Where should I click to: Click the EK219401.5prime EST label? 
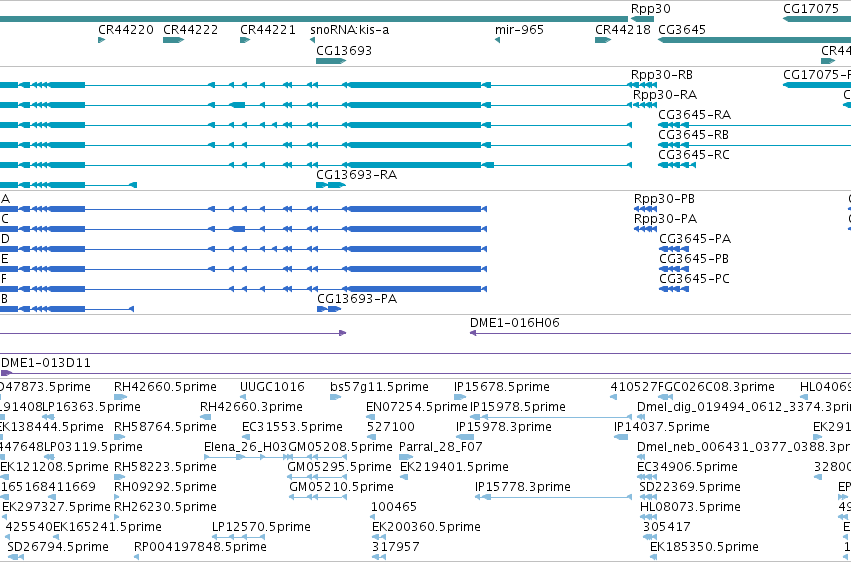454,468
